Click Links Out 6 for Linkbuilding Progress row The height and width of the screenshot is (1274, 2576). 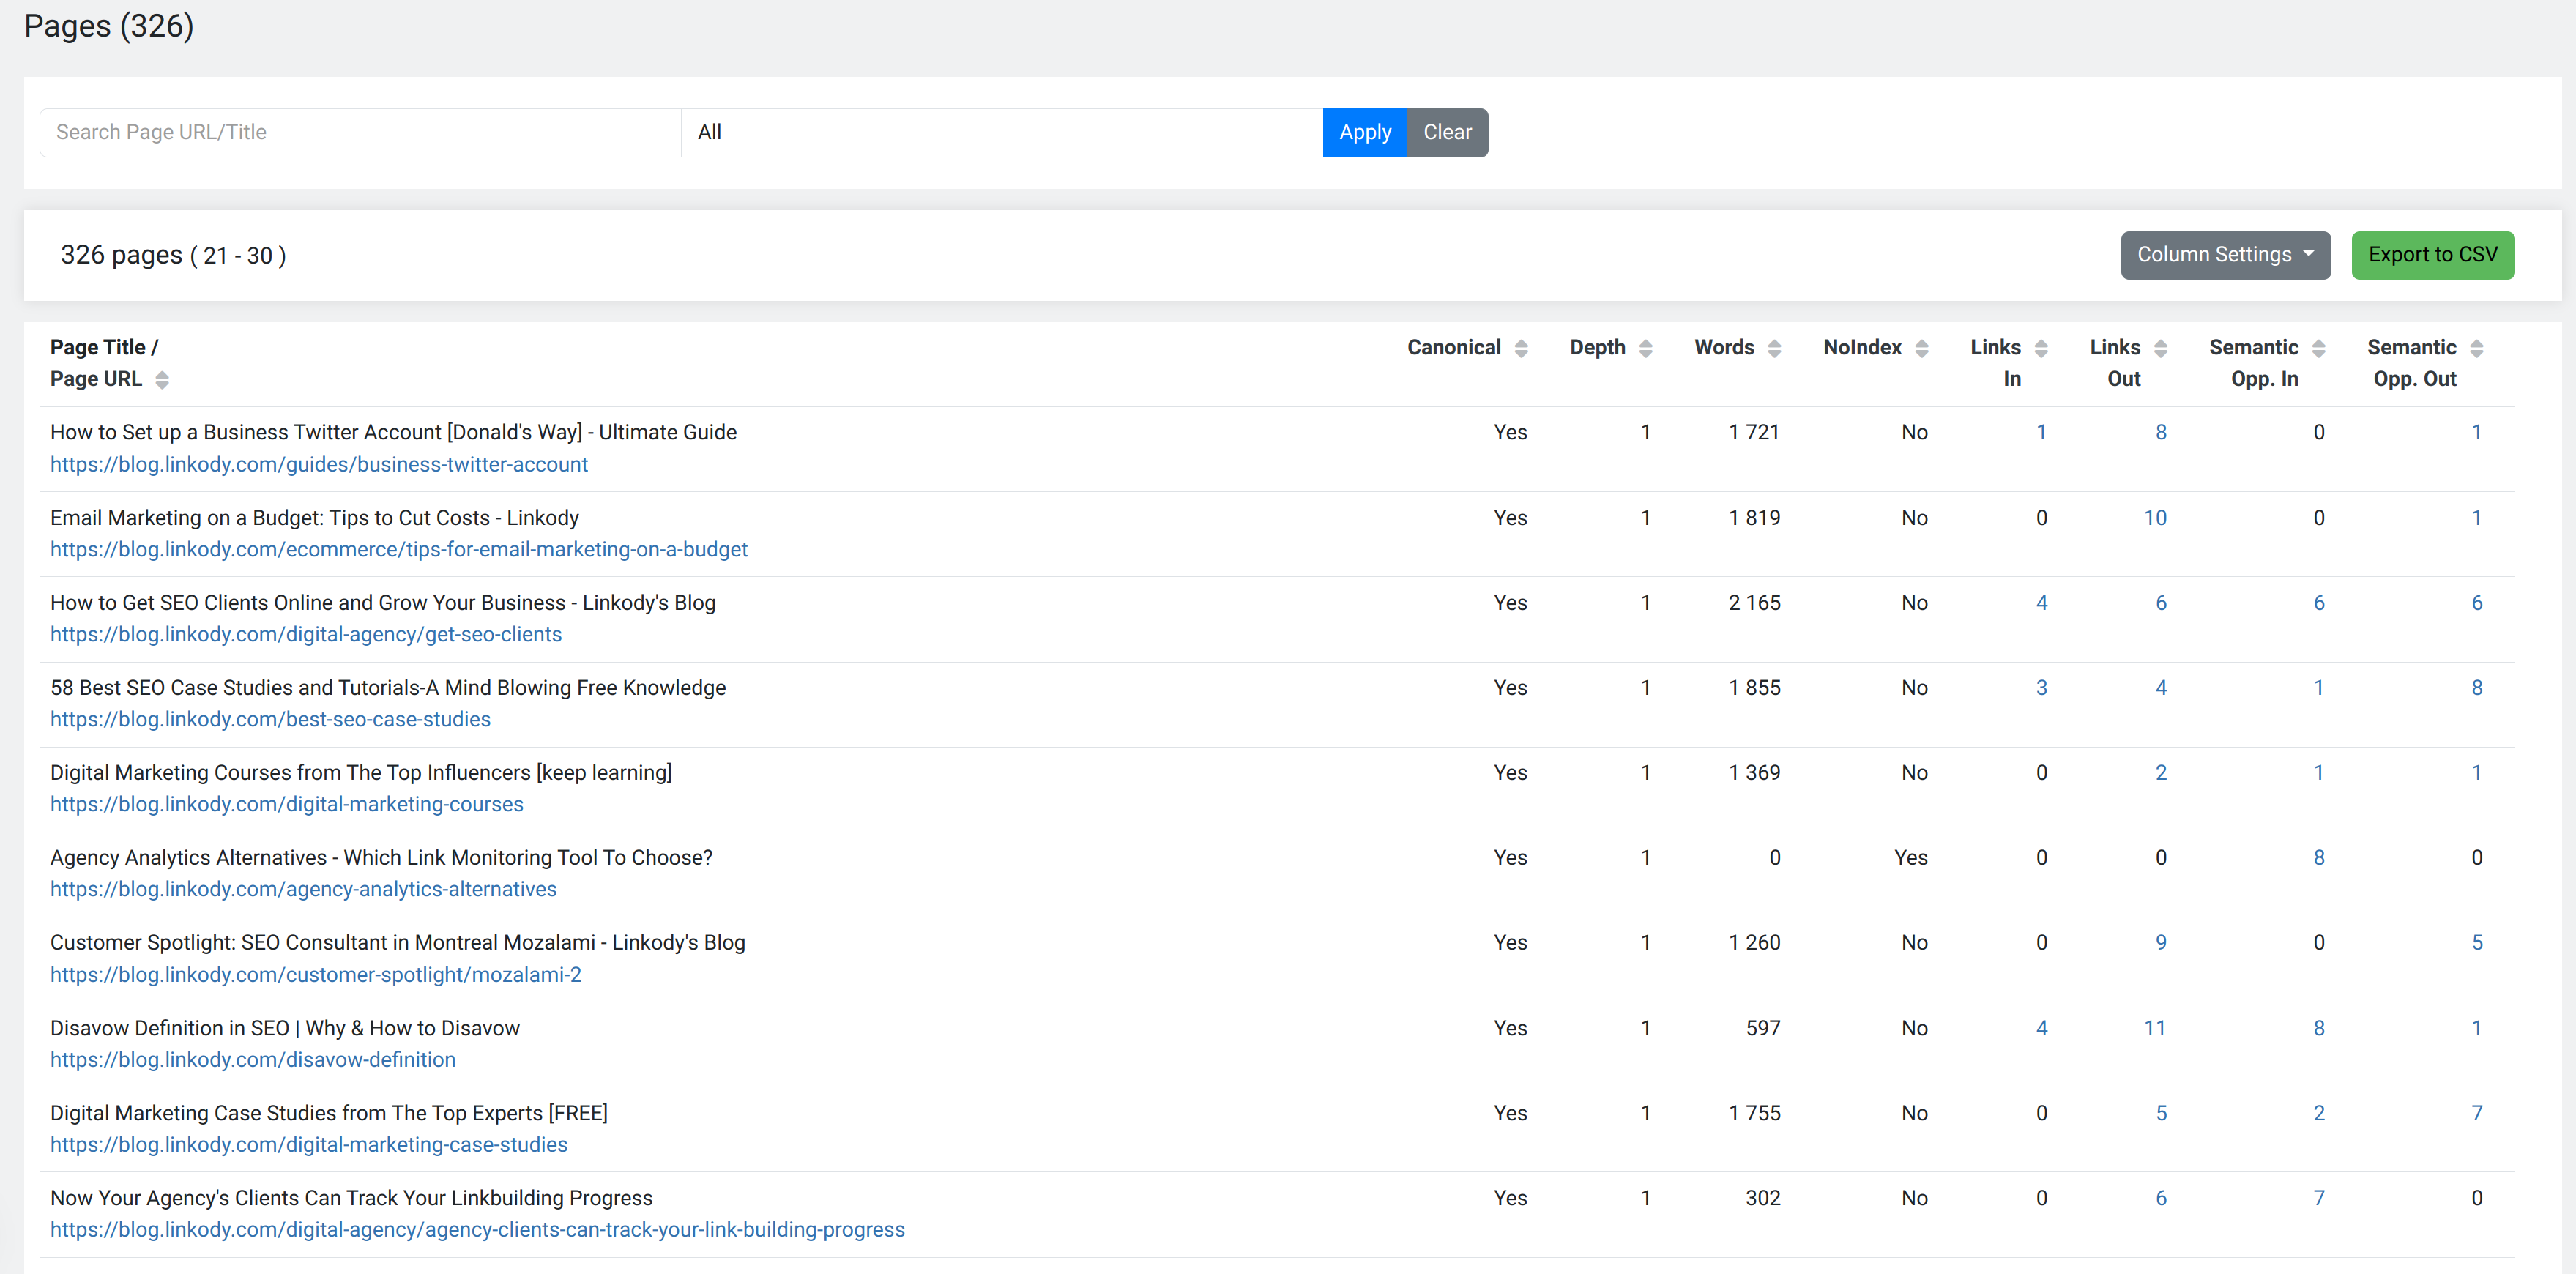click(2160, 1198)
